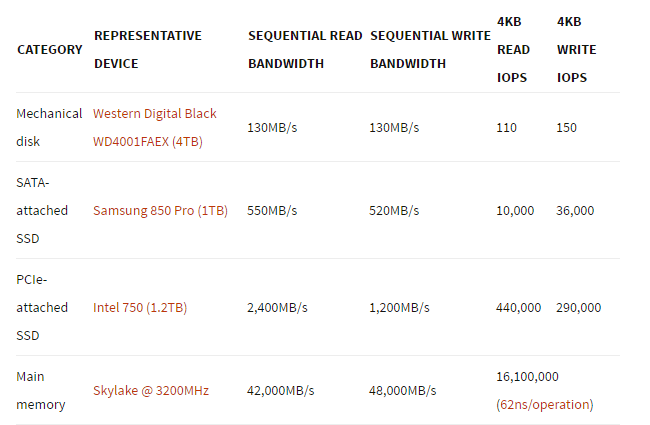Select the 4KB Write IOPS header
Viewport: 650px width, 425px height.
(572, 49)
